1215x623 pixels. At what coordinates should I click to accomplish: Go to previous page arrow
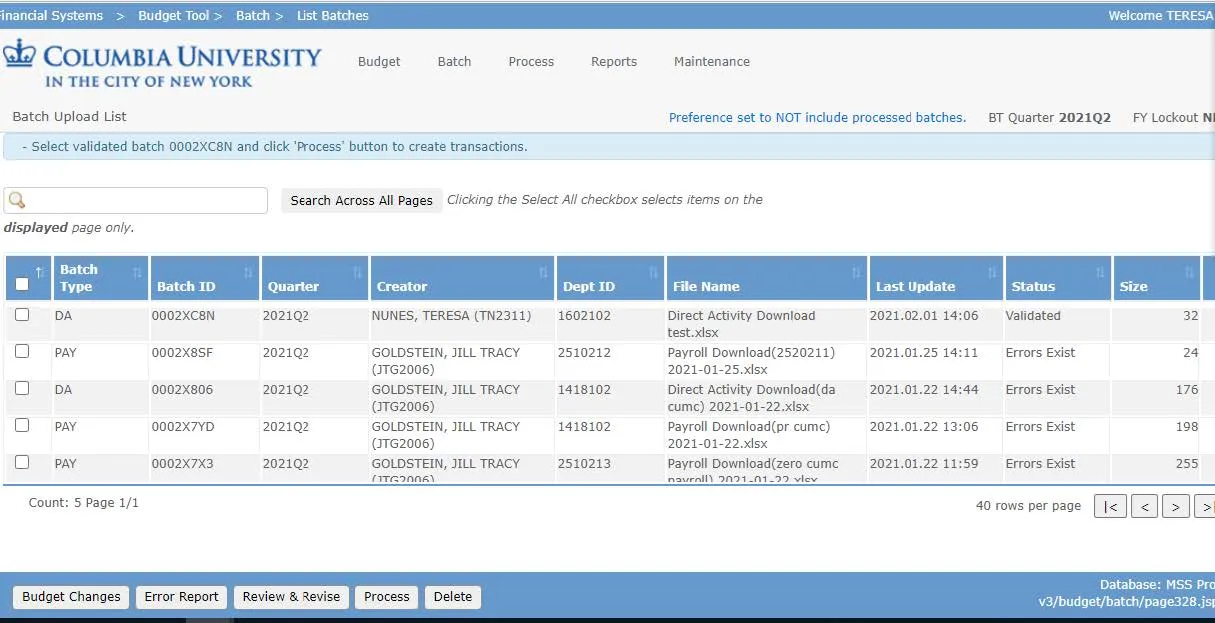point(1144,507)
